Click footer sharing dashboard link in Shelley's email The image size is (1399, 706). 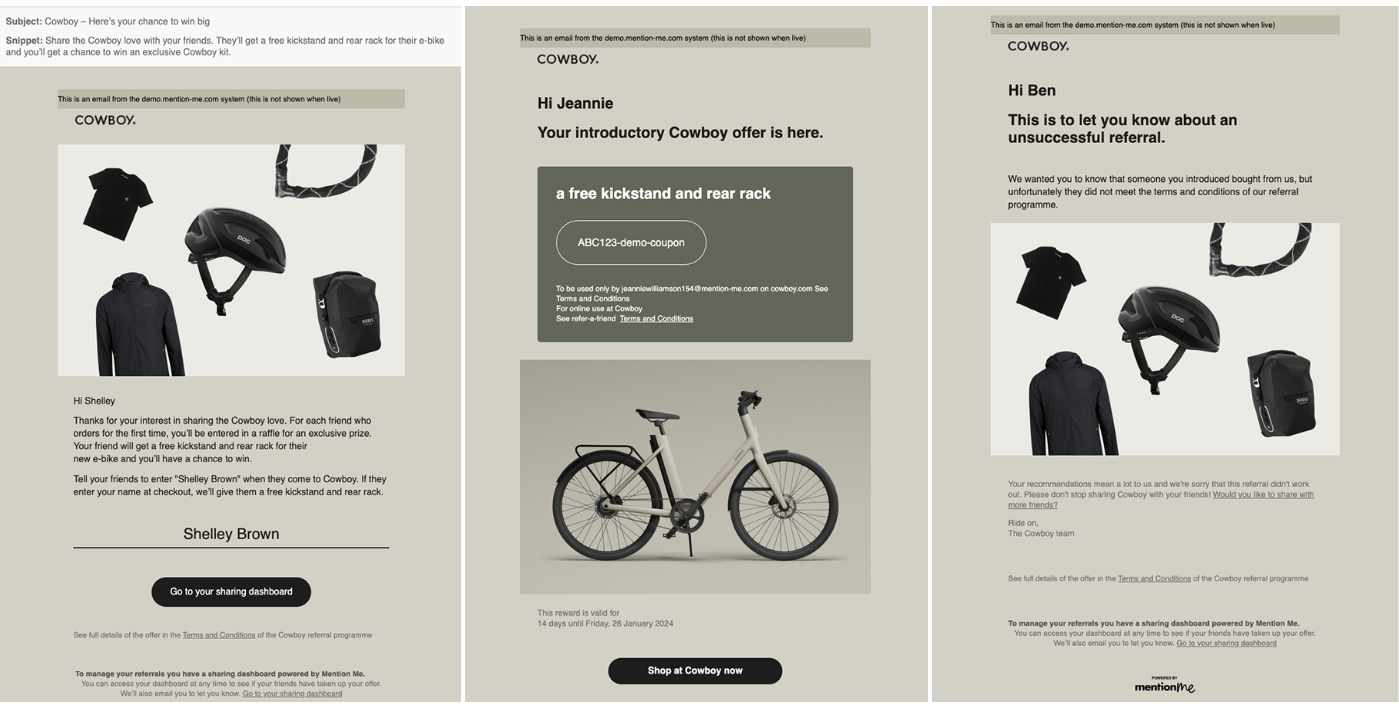tap(292, 693)
